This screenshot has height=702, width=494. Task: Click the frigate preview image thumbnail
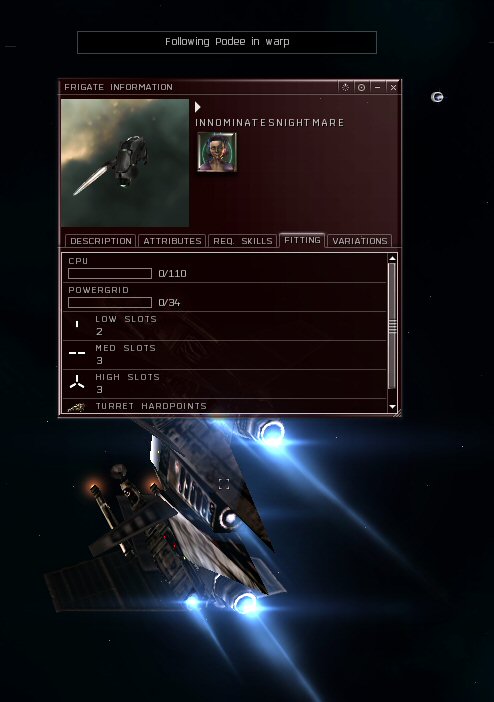point(125,163)
